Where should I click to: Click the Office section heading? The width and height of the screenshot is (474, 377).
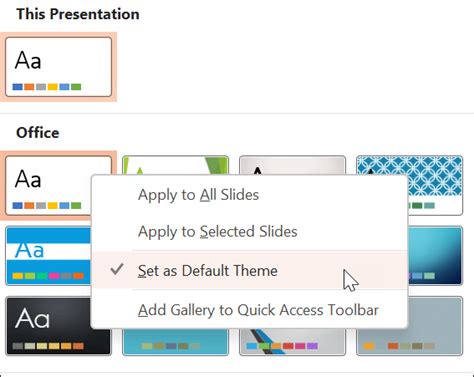point(38,133)
